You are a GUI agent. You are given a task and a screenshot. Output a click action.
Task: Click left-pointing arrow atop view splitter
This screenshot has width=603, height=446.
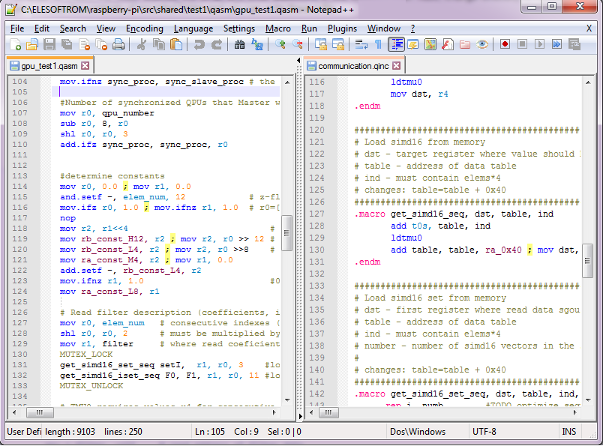pos(299,61)
